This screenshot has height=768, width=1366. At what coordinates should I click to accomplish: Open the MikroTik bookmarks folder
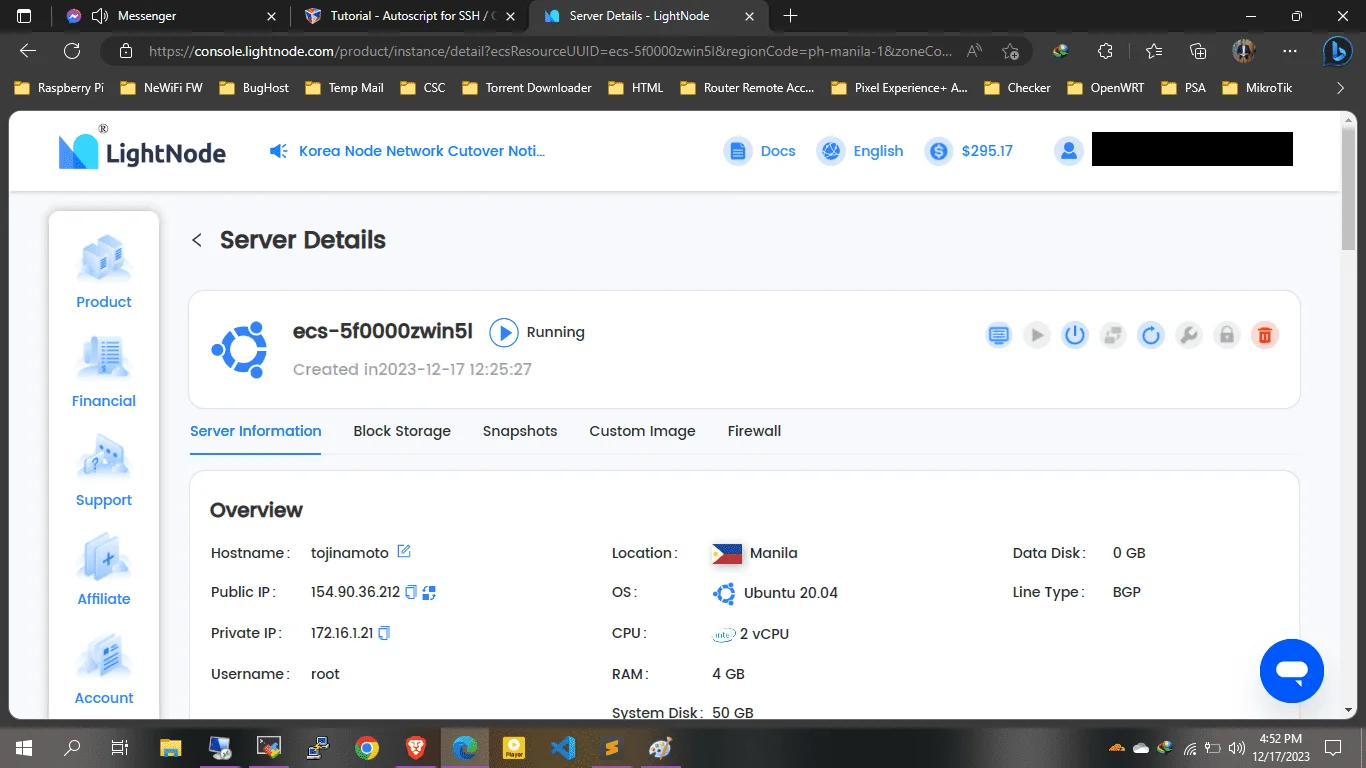[x=1255, y=88]
